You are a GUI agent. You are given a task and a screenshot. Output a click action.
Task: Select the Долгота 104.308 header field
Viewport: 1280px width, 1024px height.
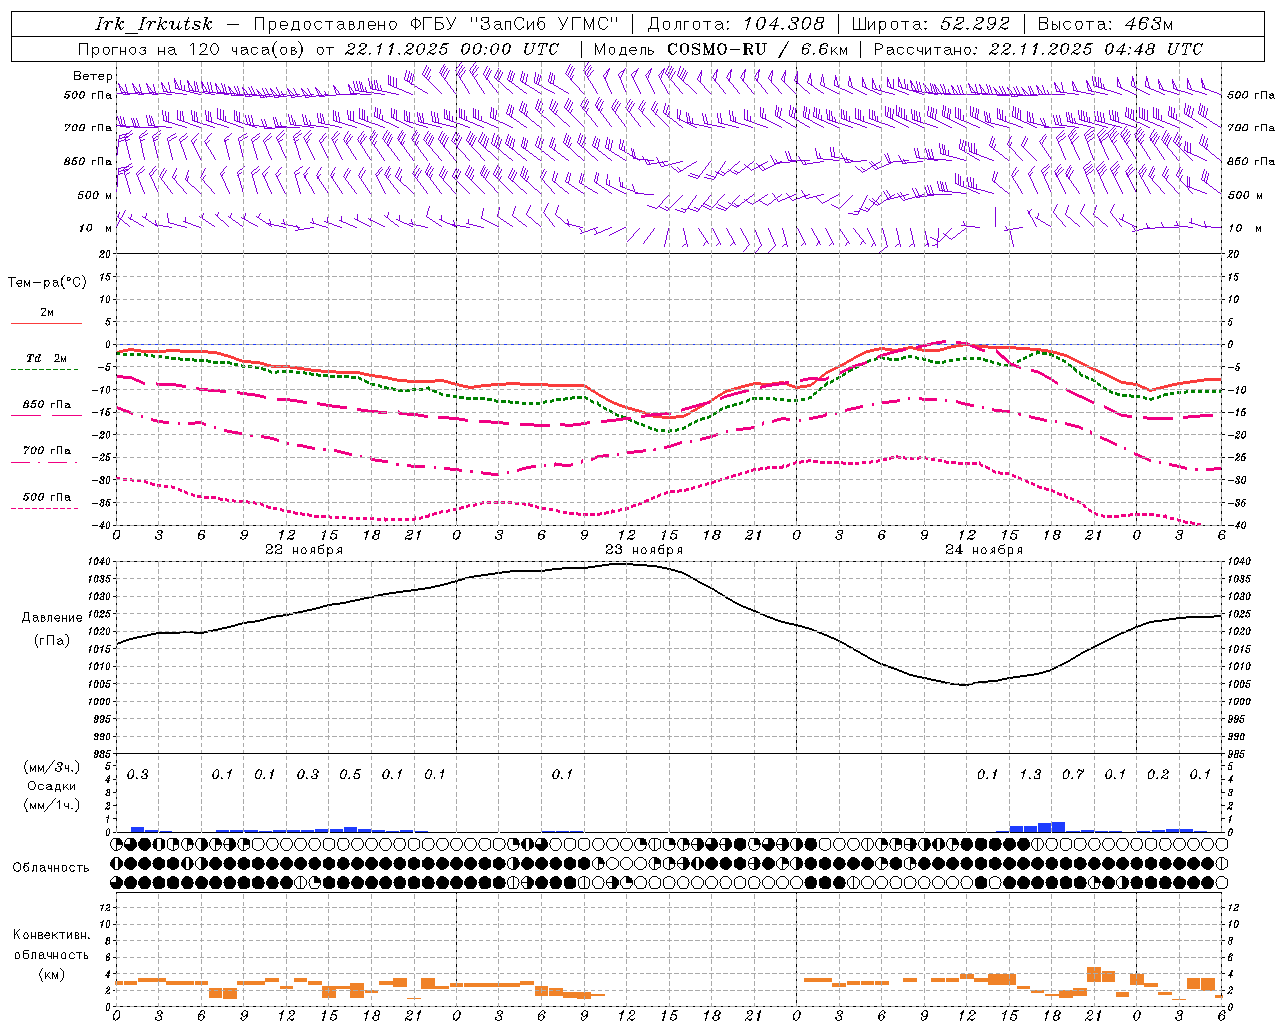736,24
